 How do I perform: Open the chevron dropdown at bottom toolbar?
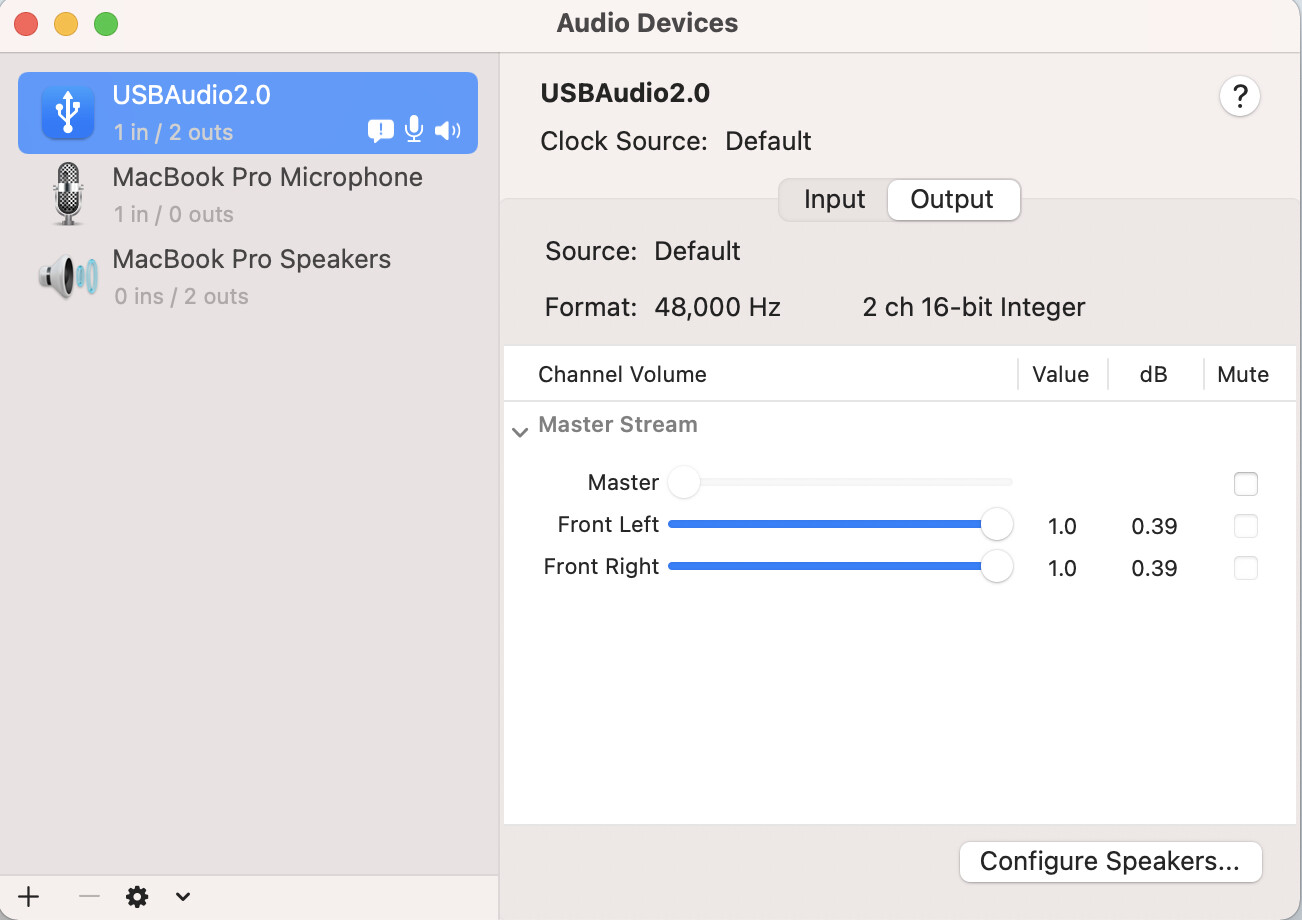pyautogui.click(x=182, y=897)
